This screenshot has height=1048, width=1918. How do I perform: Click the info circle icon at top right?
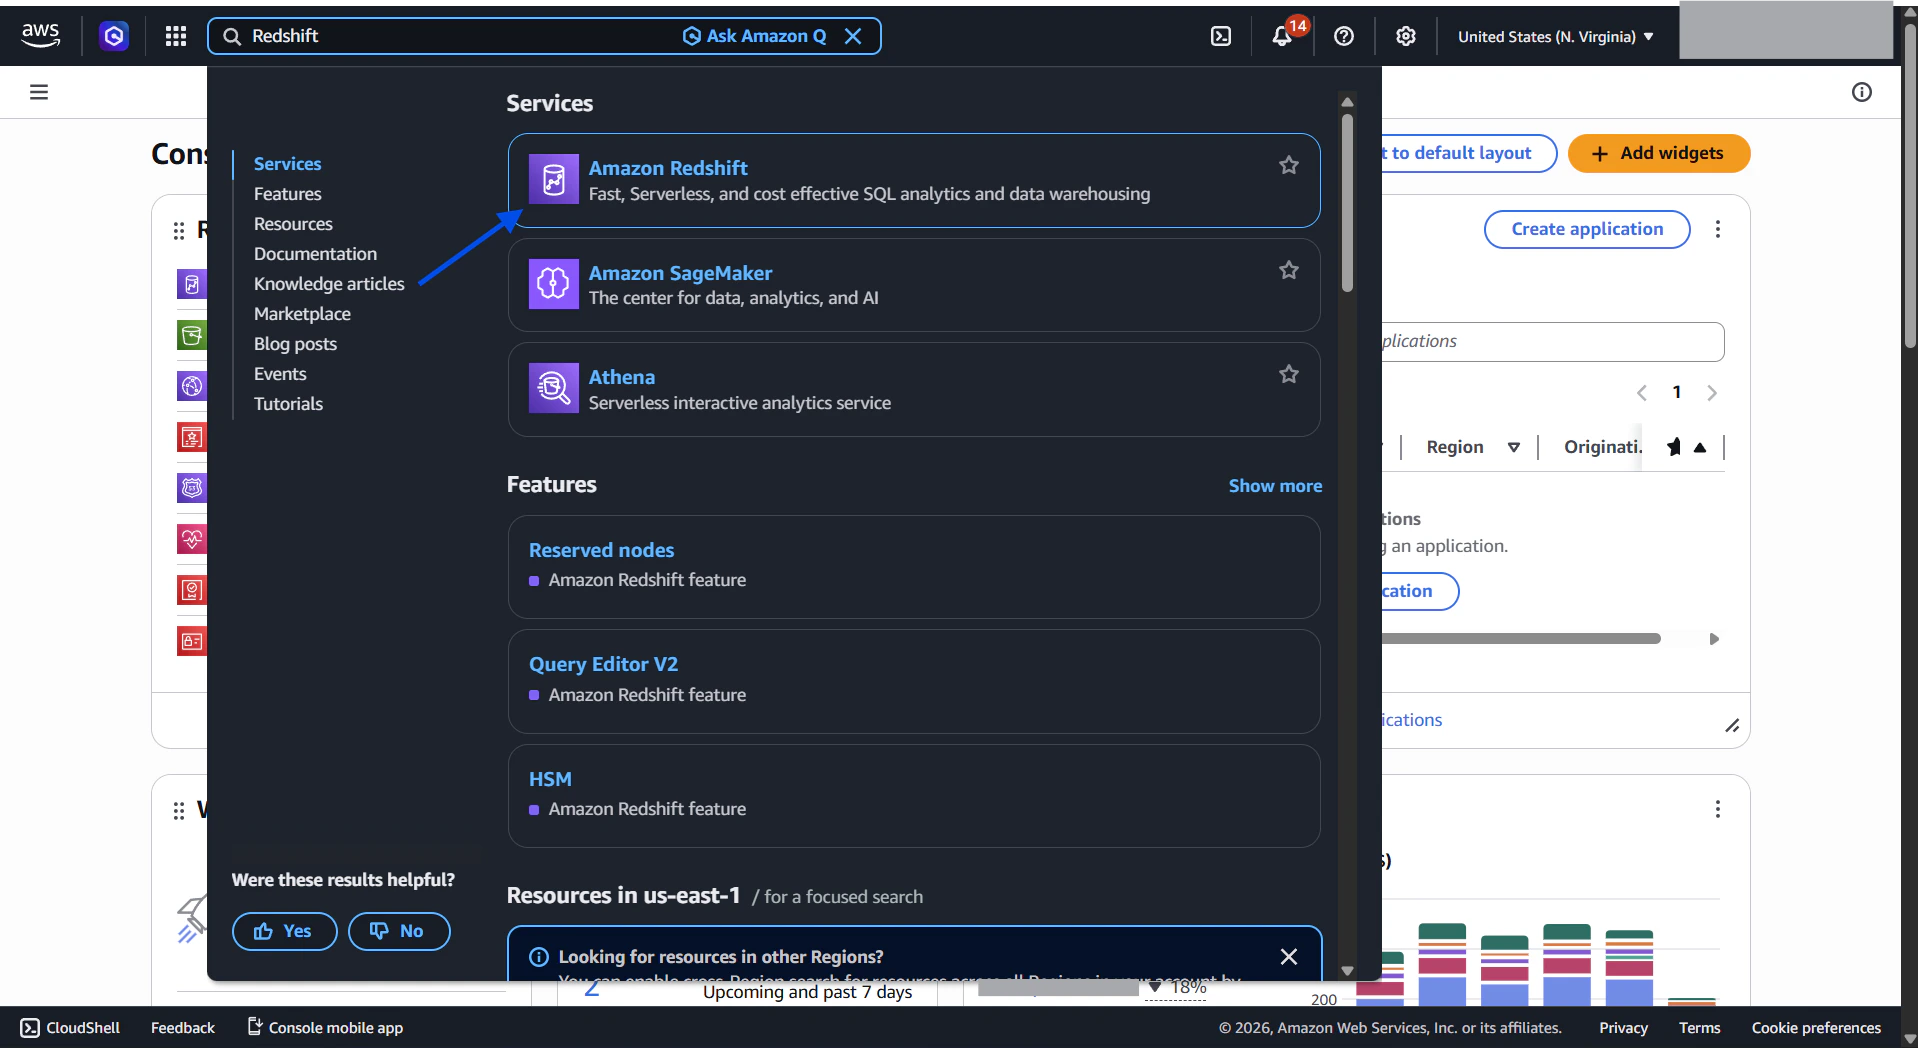pos(1862,92)
